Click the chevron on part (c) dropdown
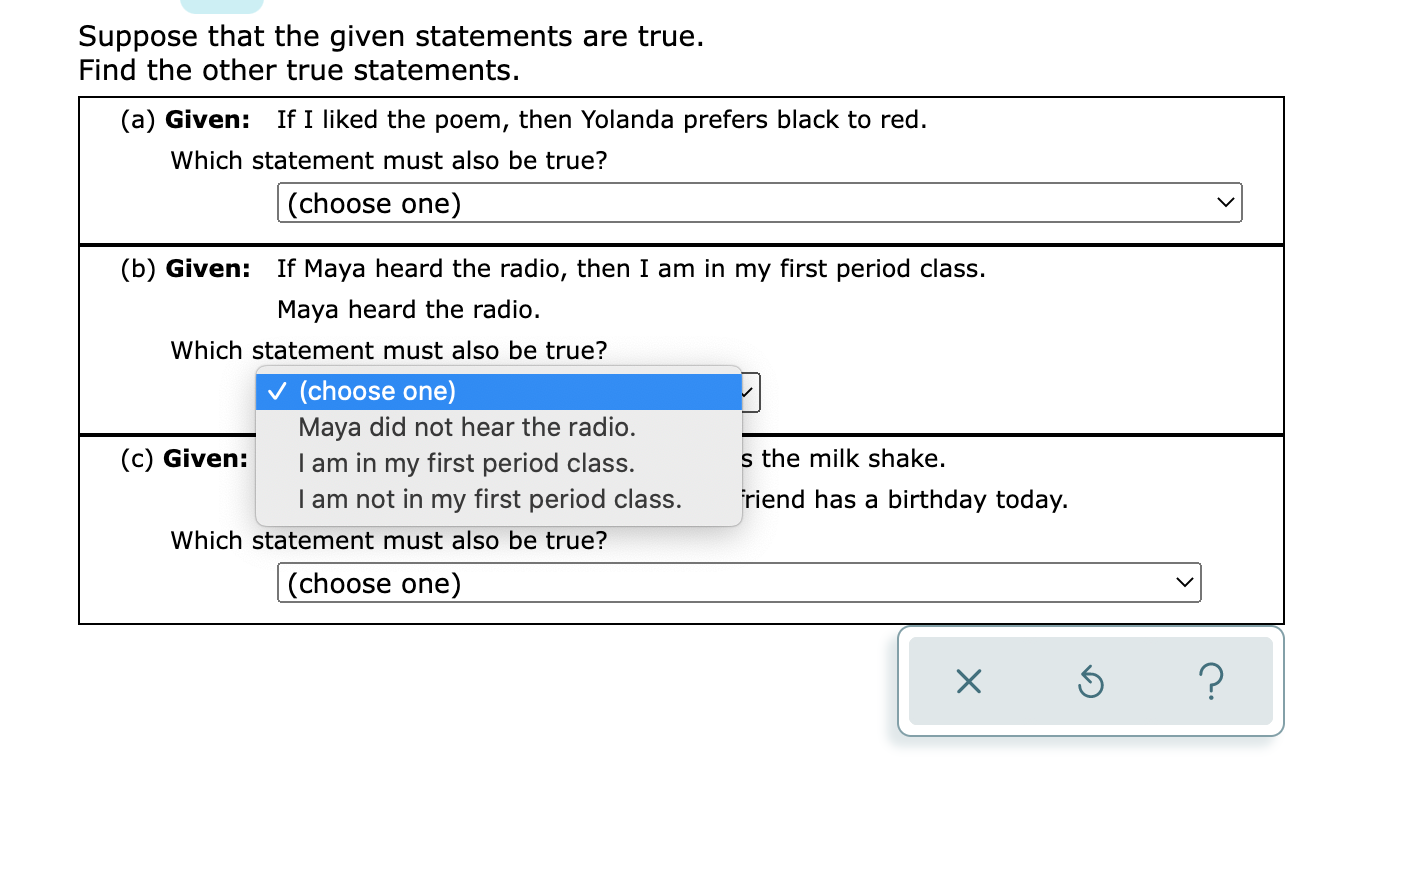The height and width of the screenshot is (892, 1418). coord(1186,582)
